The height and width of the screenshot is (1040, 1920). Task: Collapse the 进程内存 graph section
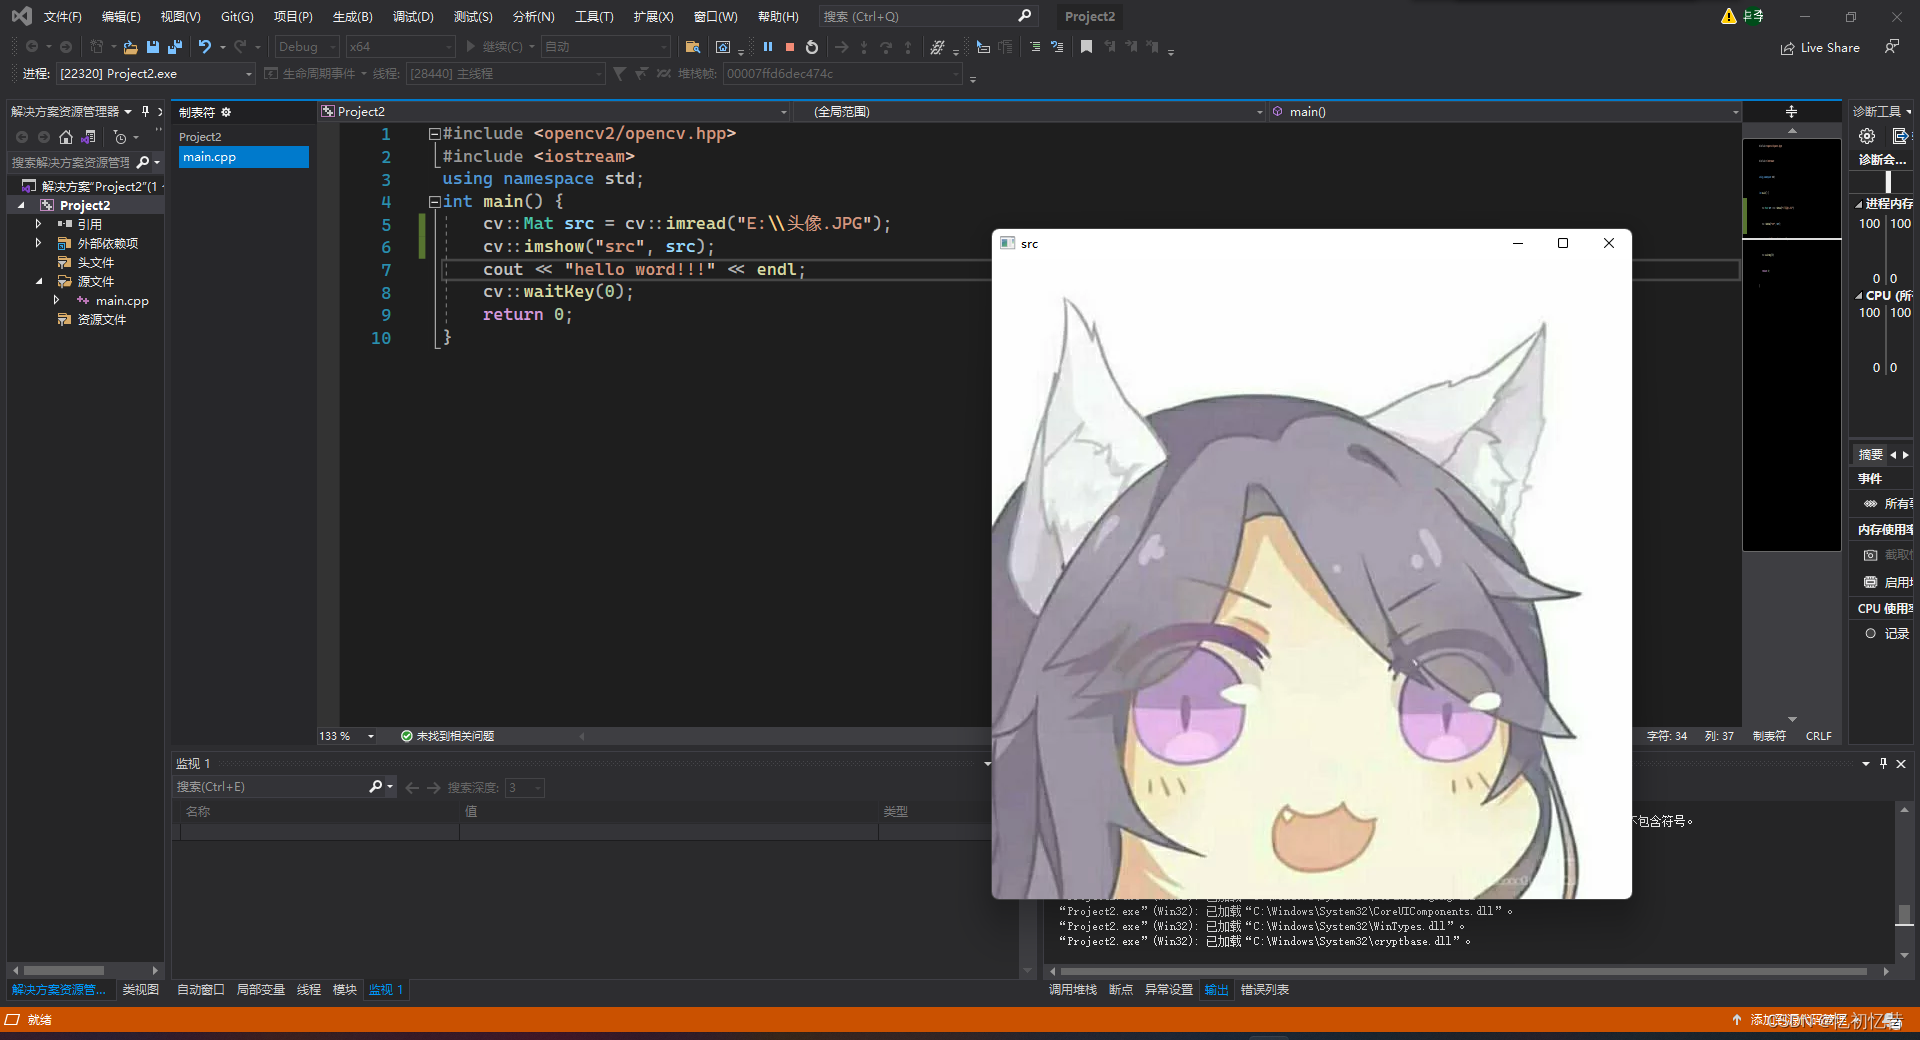coord(1859,204)
